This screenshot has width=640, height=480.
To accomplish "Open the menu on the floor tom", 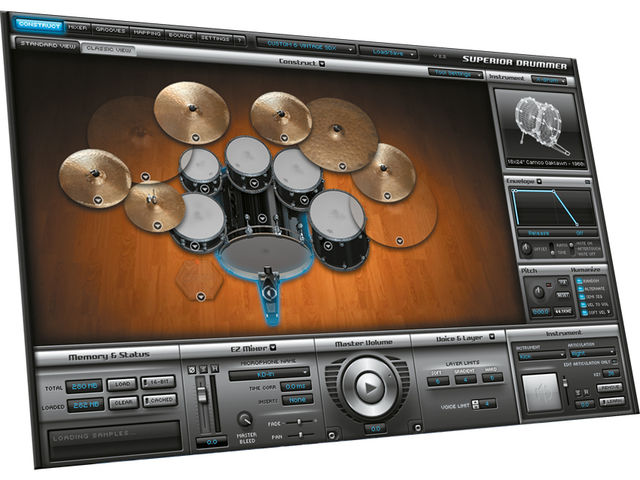I will click(x=328, y=246).
